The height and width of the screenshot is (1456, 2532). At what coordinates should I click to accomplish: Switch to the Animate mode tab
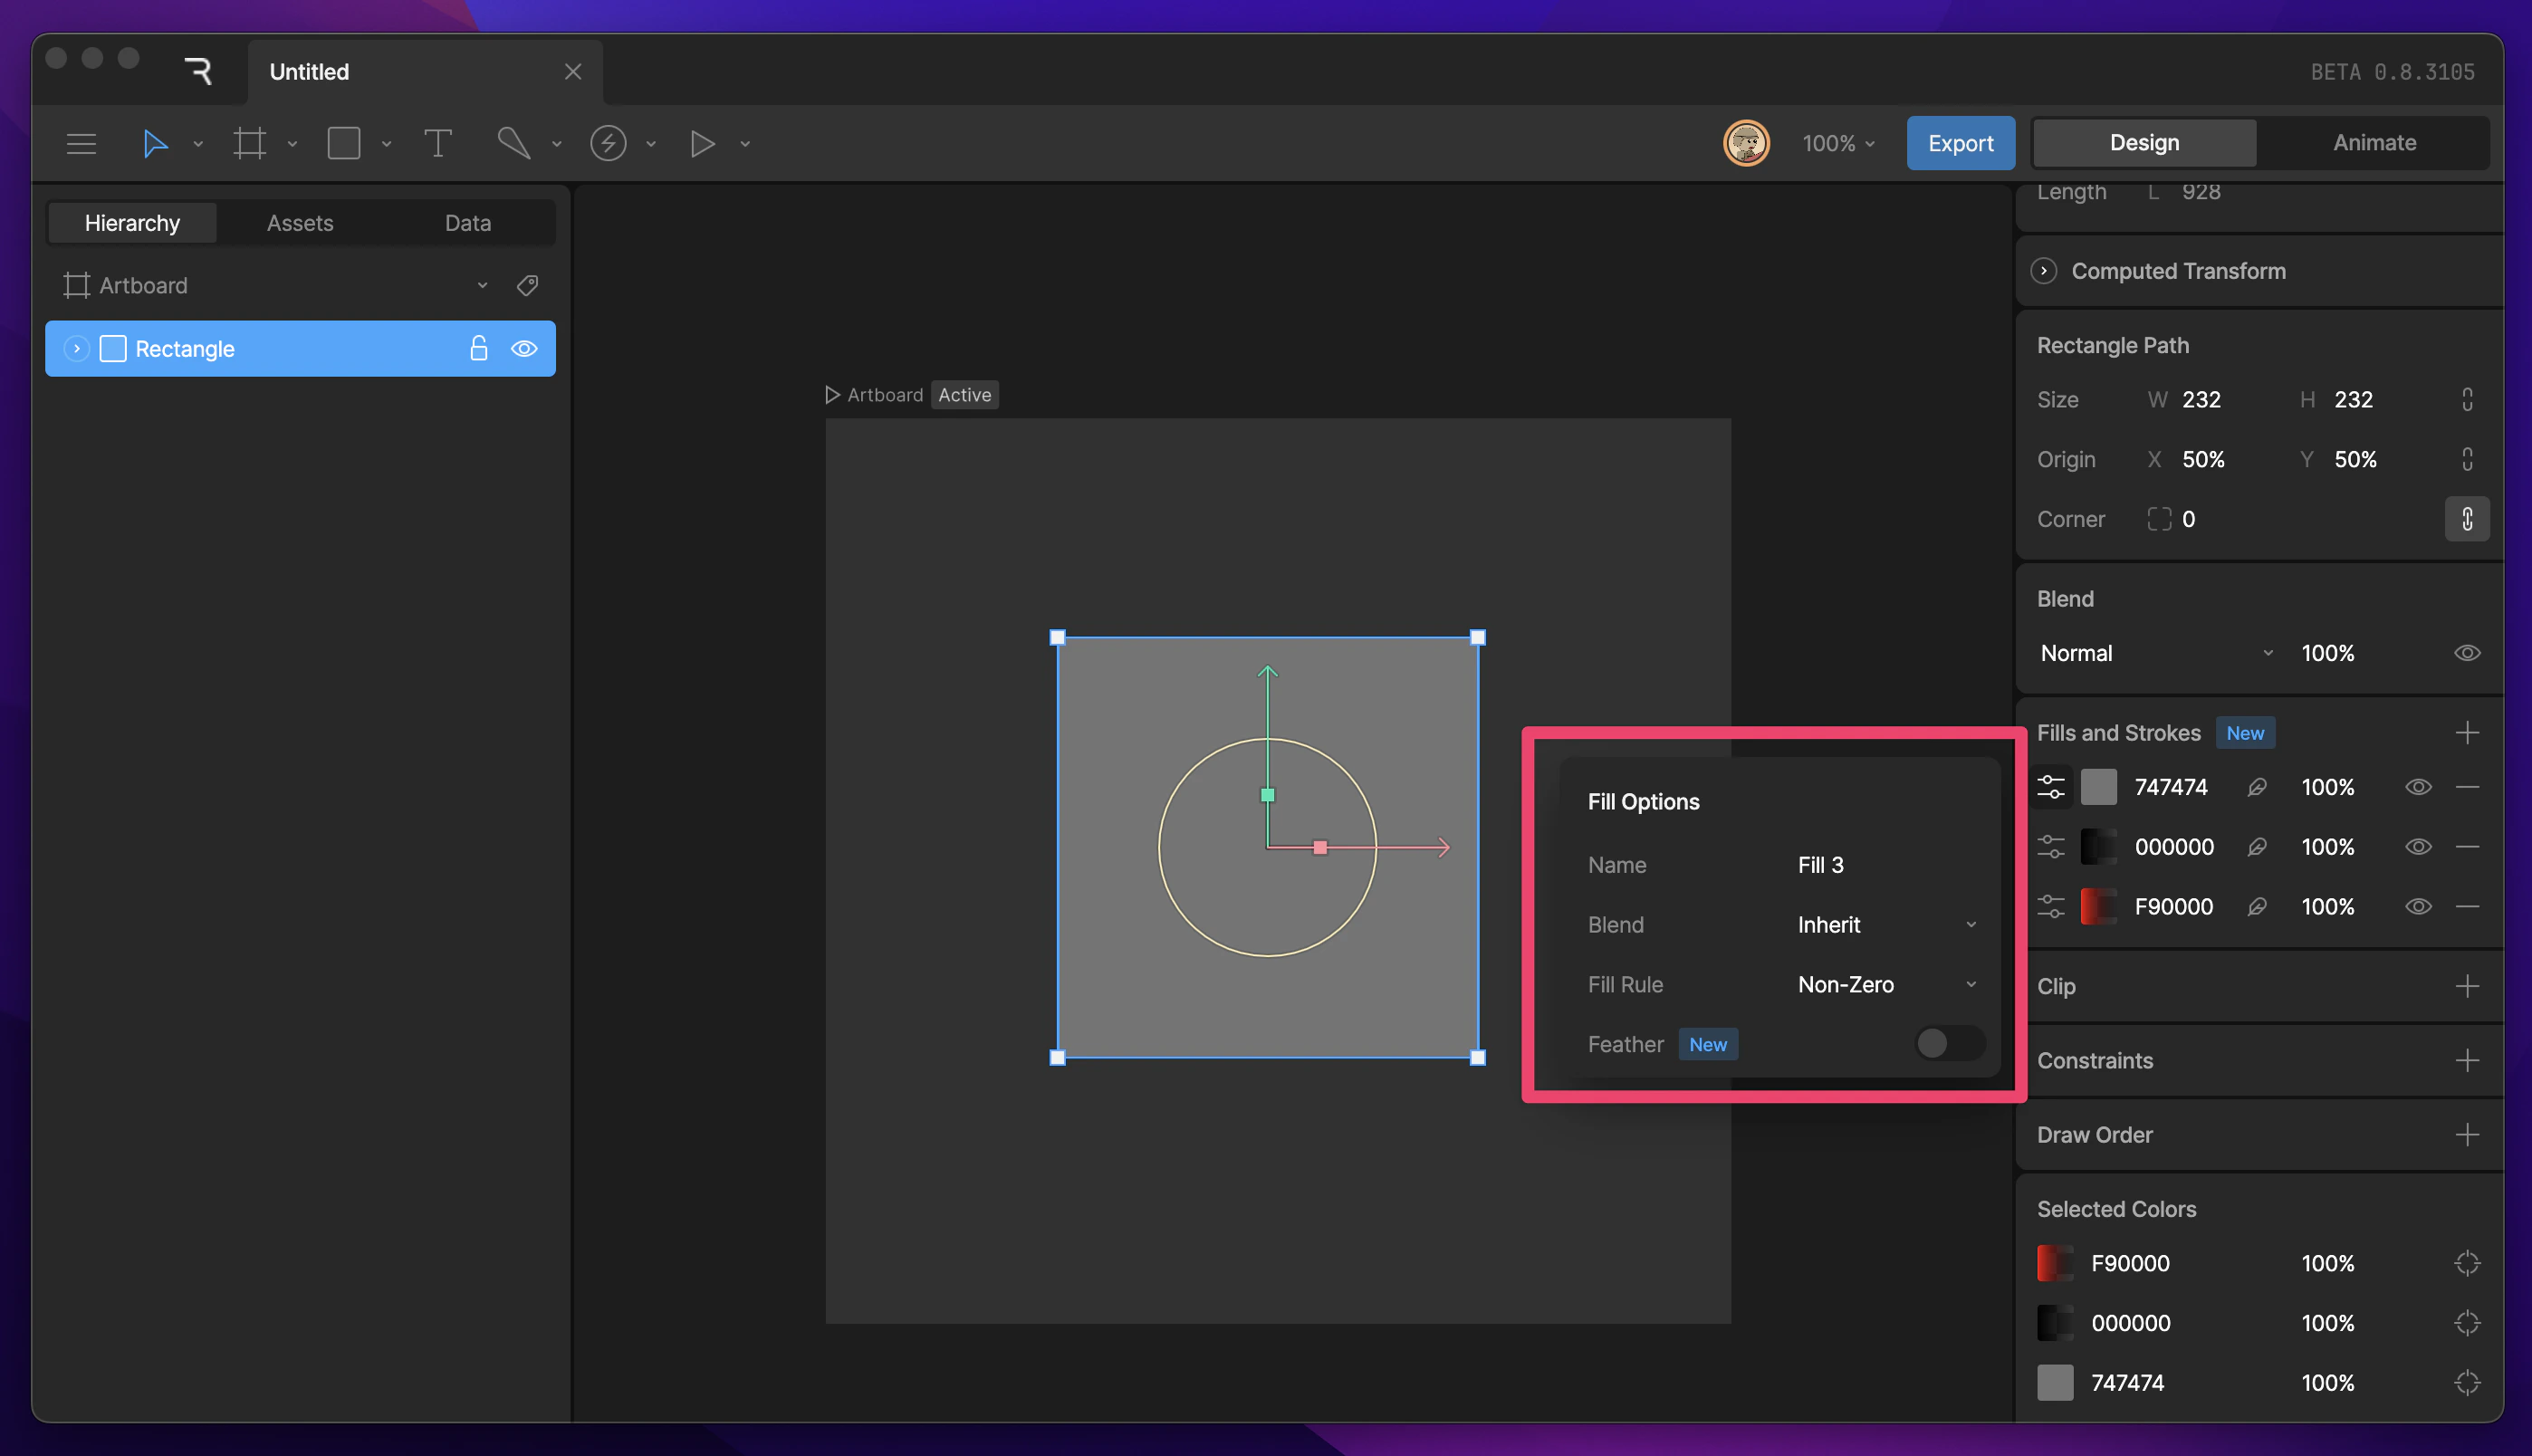coord(2374,142)
